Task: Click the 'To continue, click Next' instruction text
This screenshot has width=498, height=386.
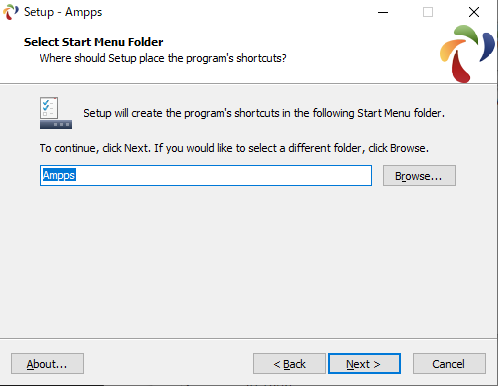Action: coord(234,148)
